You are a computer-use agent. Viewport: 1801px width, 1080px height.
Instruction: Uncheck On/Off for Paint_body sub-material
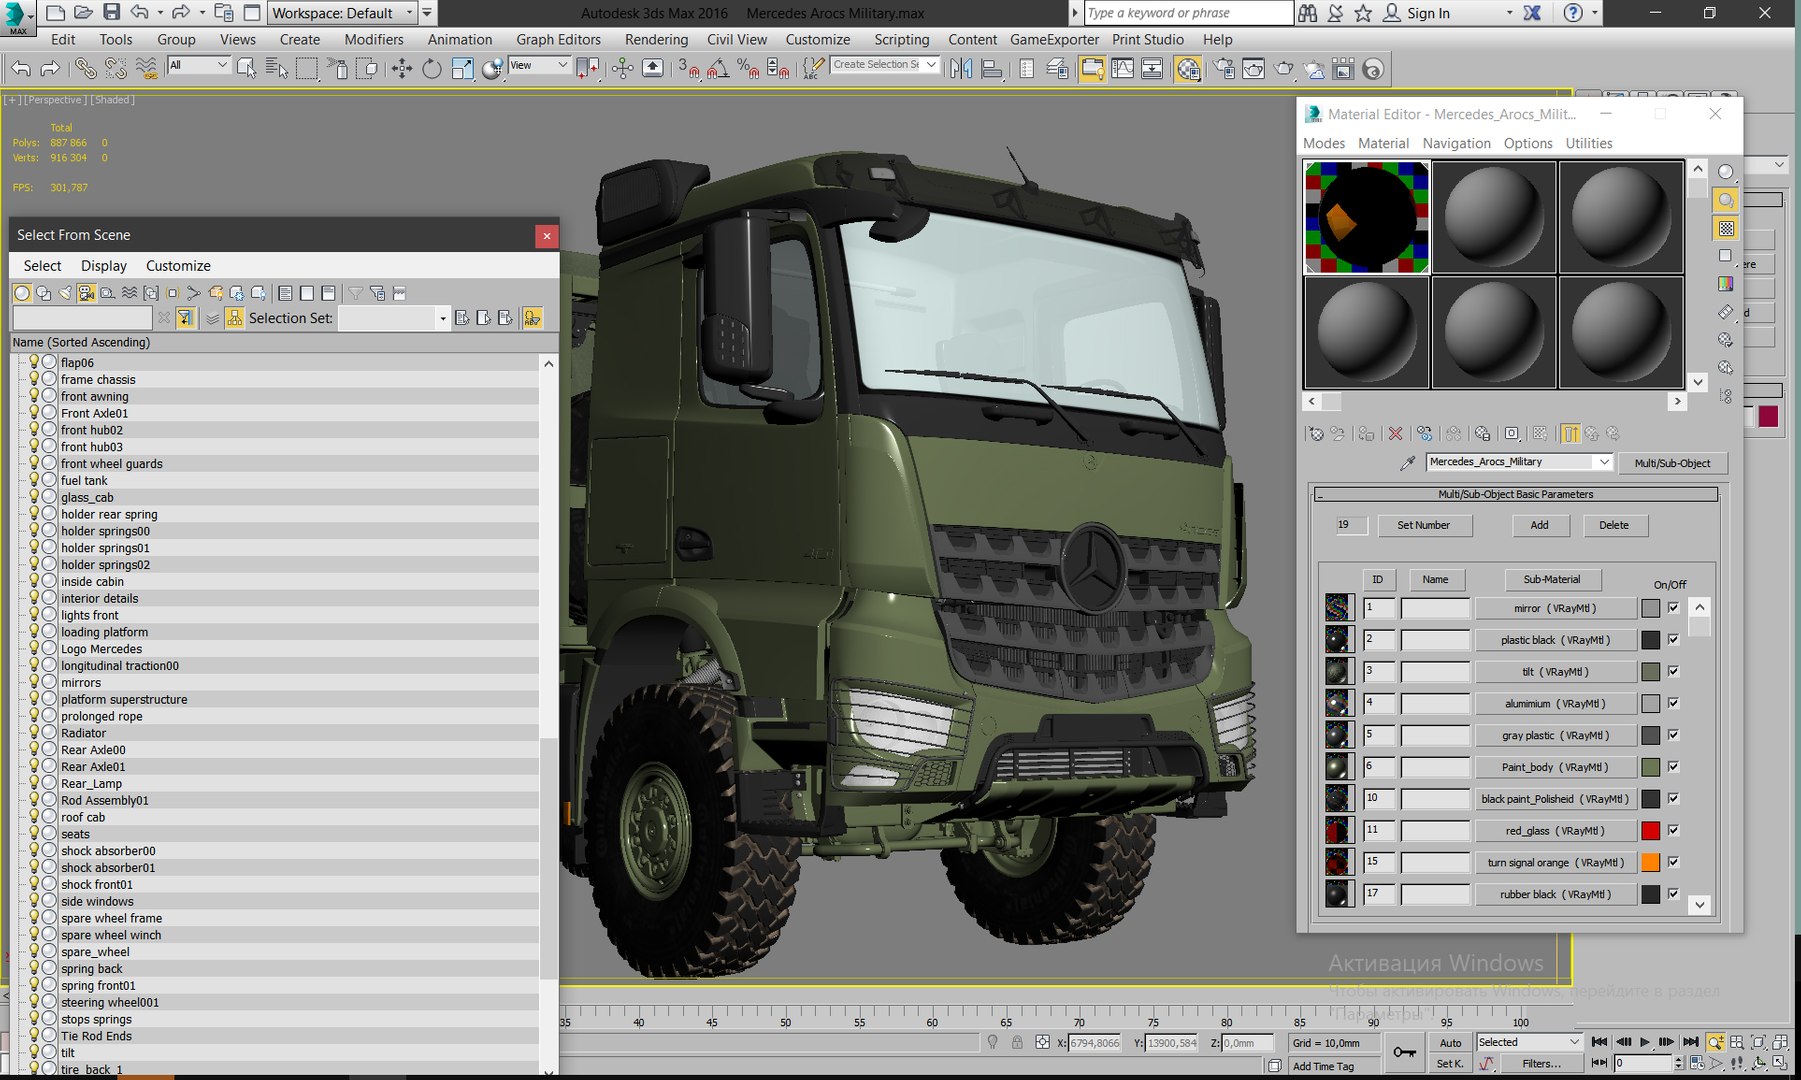(x=1673, y=767)
